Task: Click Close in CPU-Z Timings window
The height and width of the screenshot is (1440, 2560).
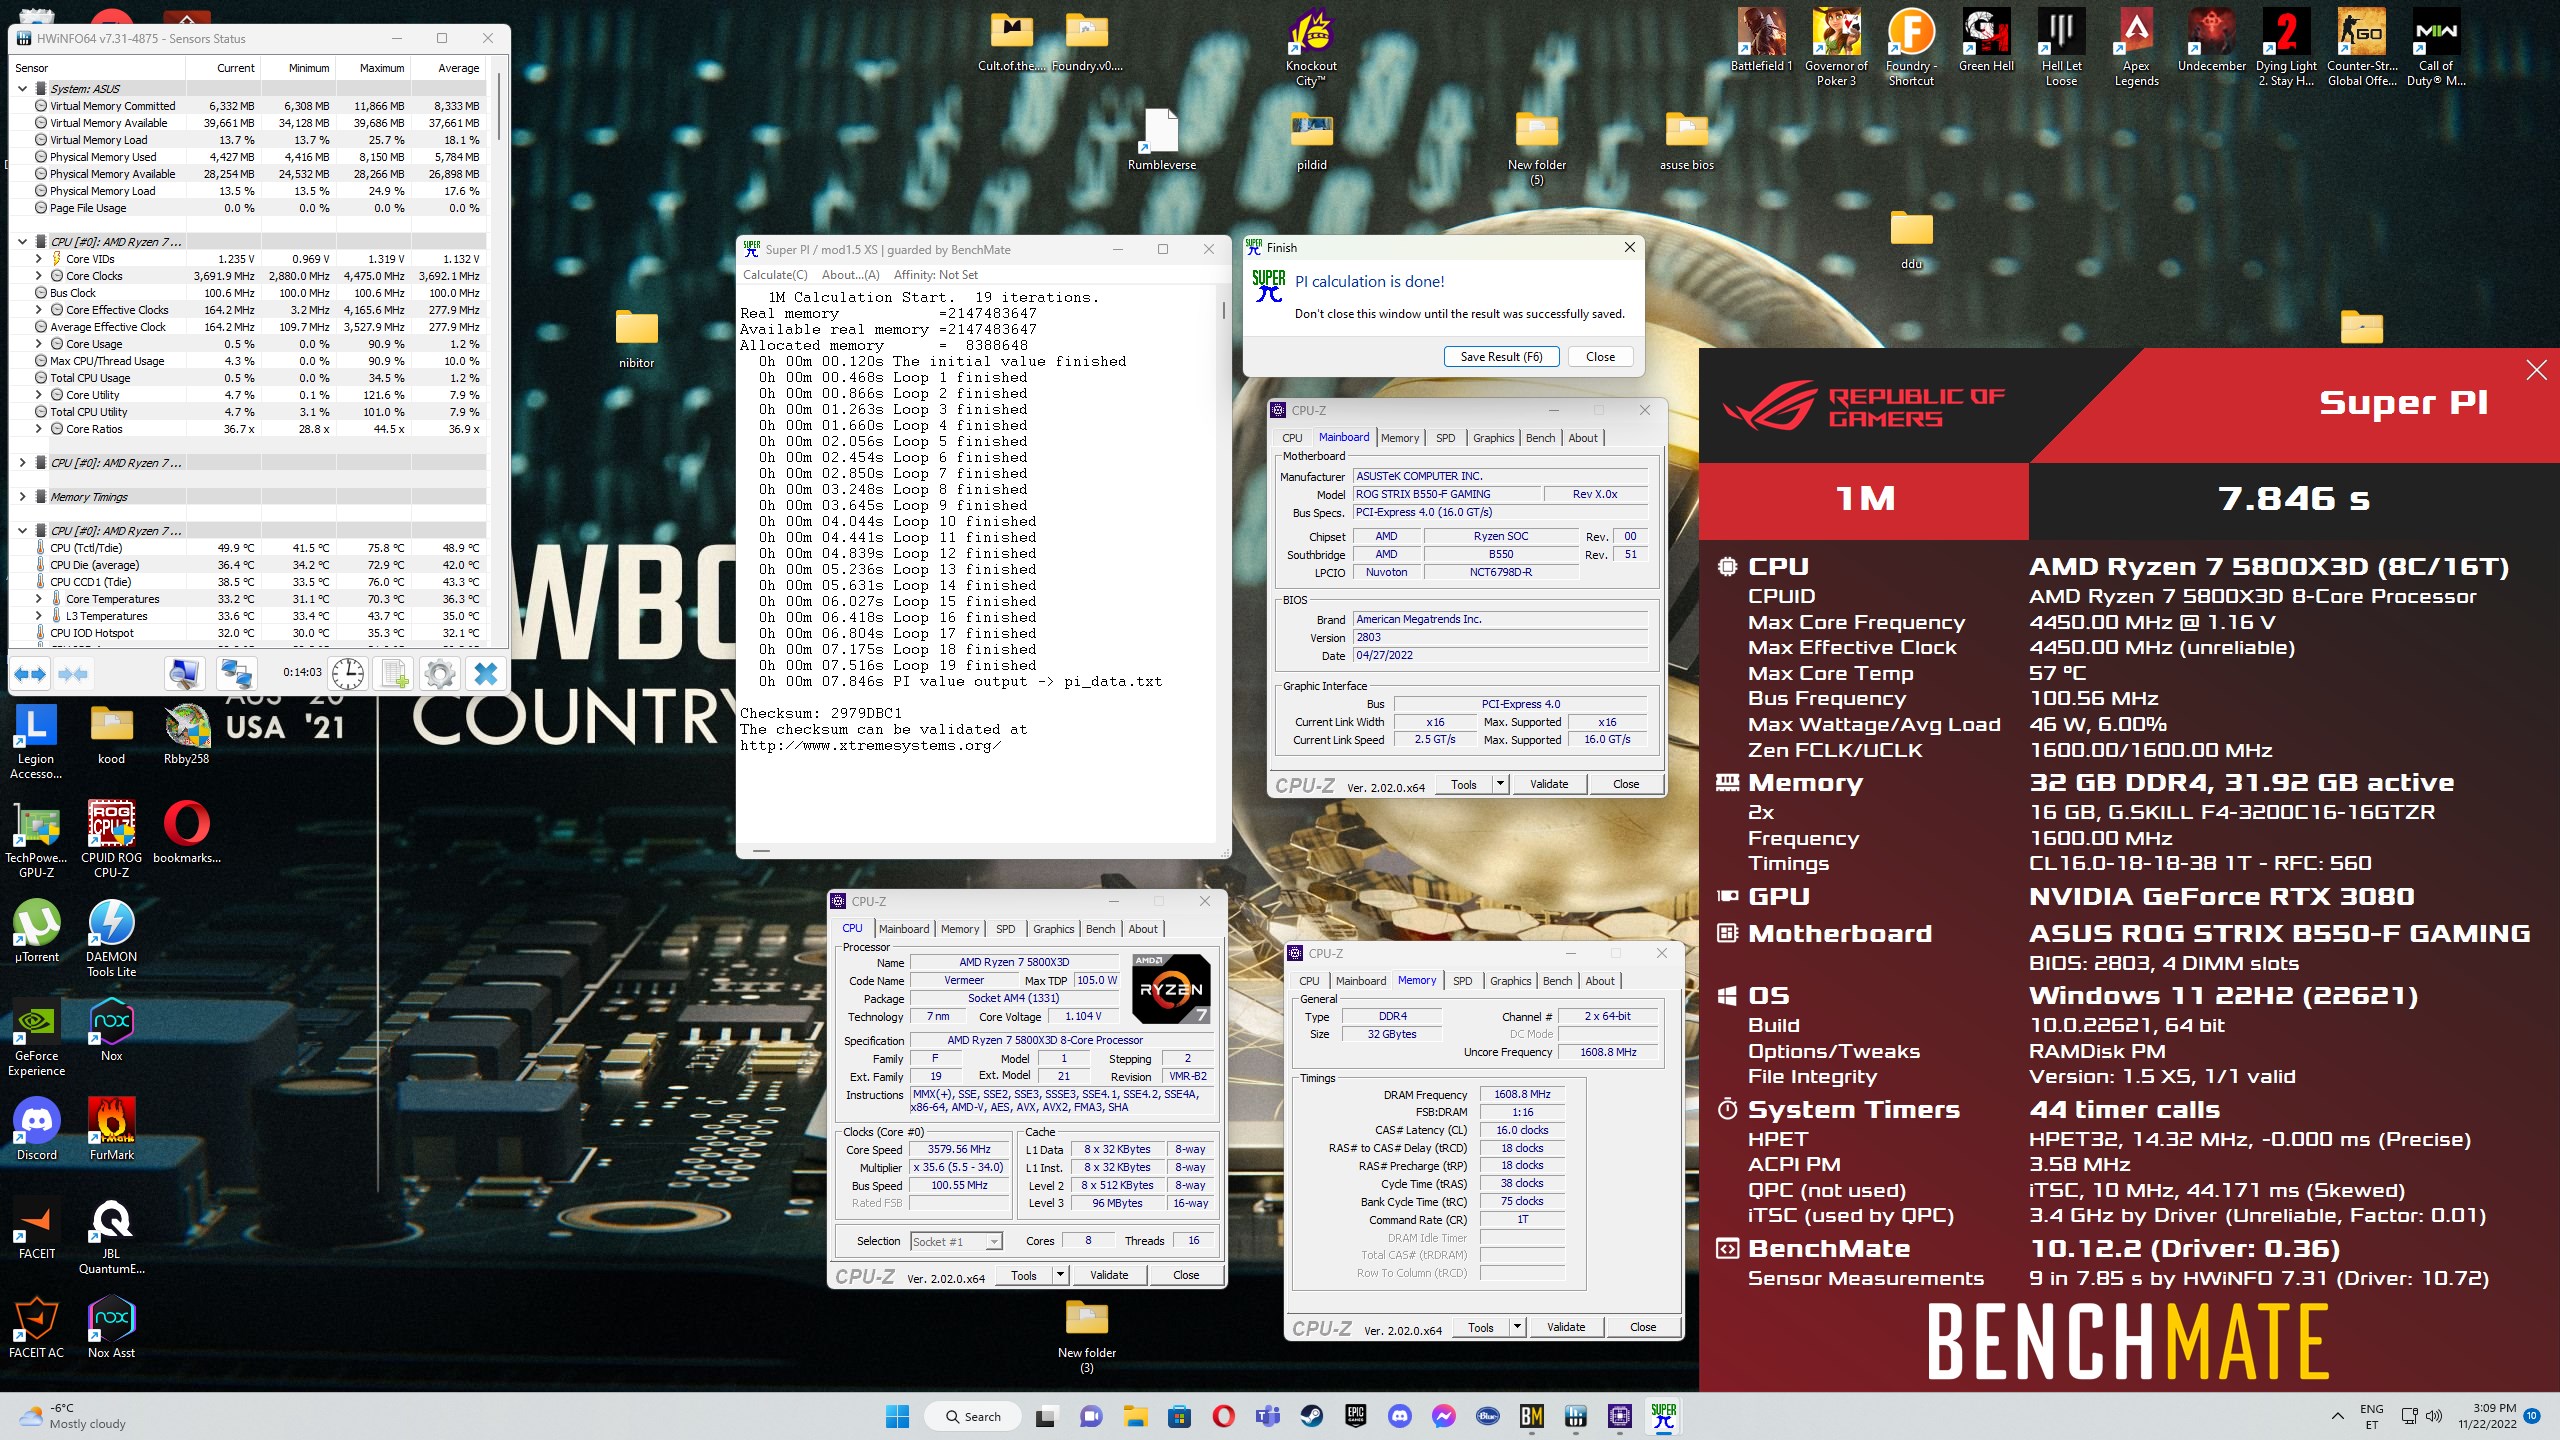Action: pos(1643,1327)
